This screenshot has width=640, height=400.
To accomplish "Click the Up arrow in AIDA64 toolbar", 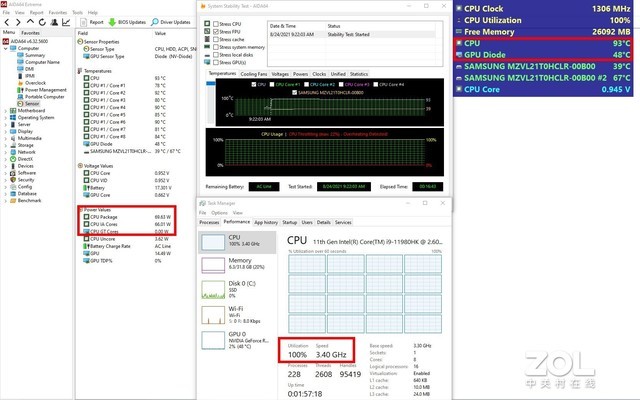I will tap(30, 22).
